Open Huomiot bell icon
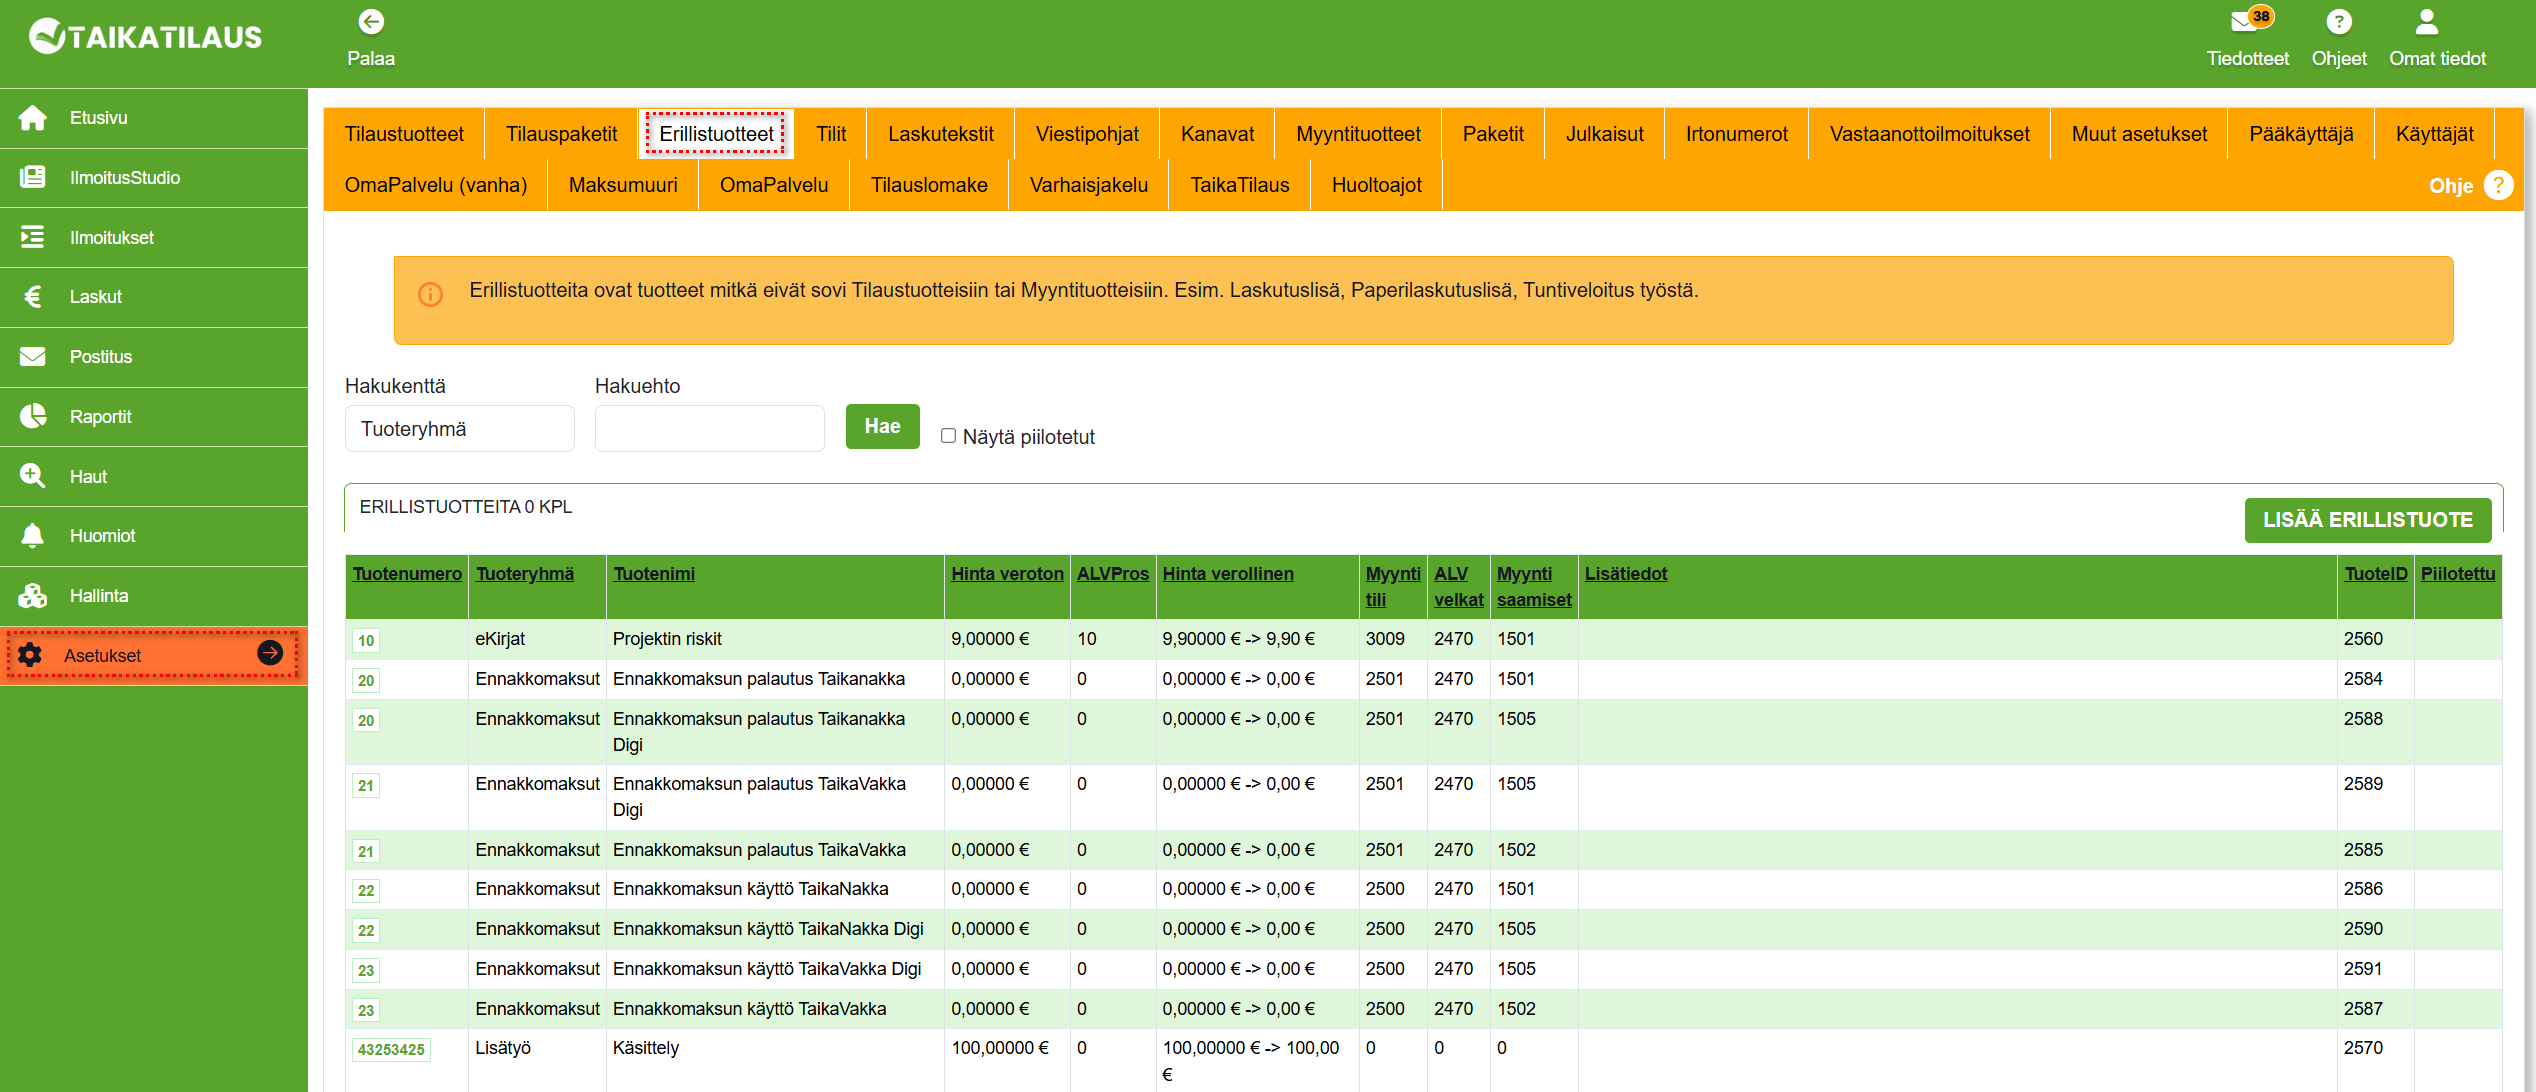The width and height of the screenshot is (2536, 1092). [x=33, y=535]
